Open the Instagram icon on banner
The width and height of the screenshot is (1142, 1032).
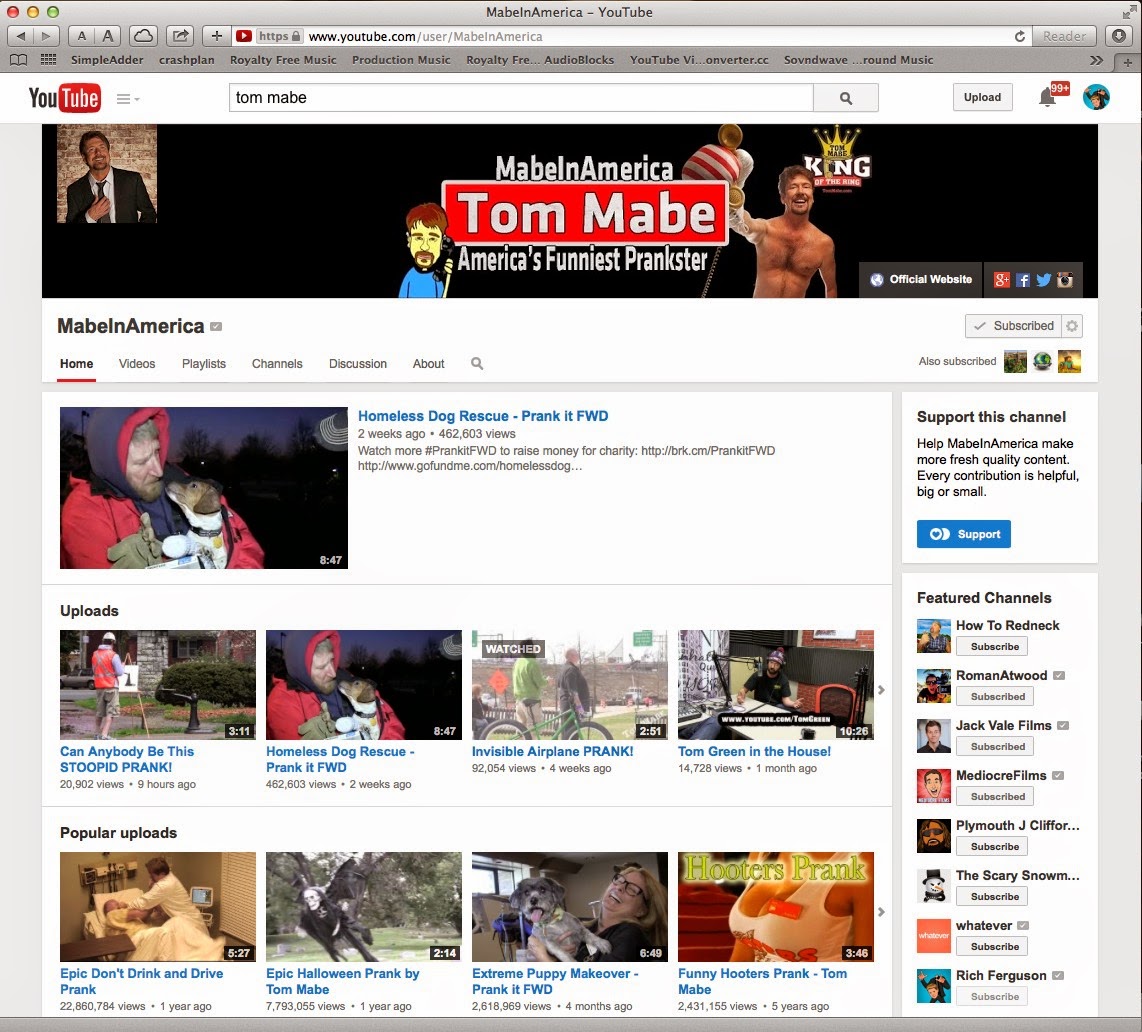pyautogui.click(x=1065, y=280)
